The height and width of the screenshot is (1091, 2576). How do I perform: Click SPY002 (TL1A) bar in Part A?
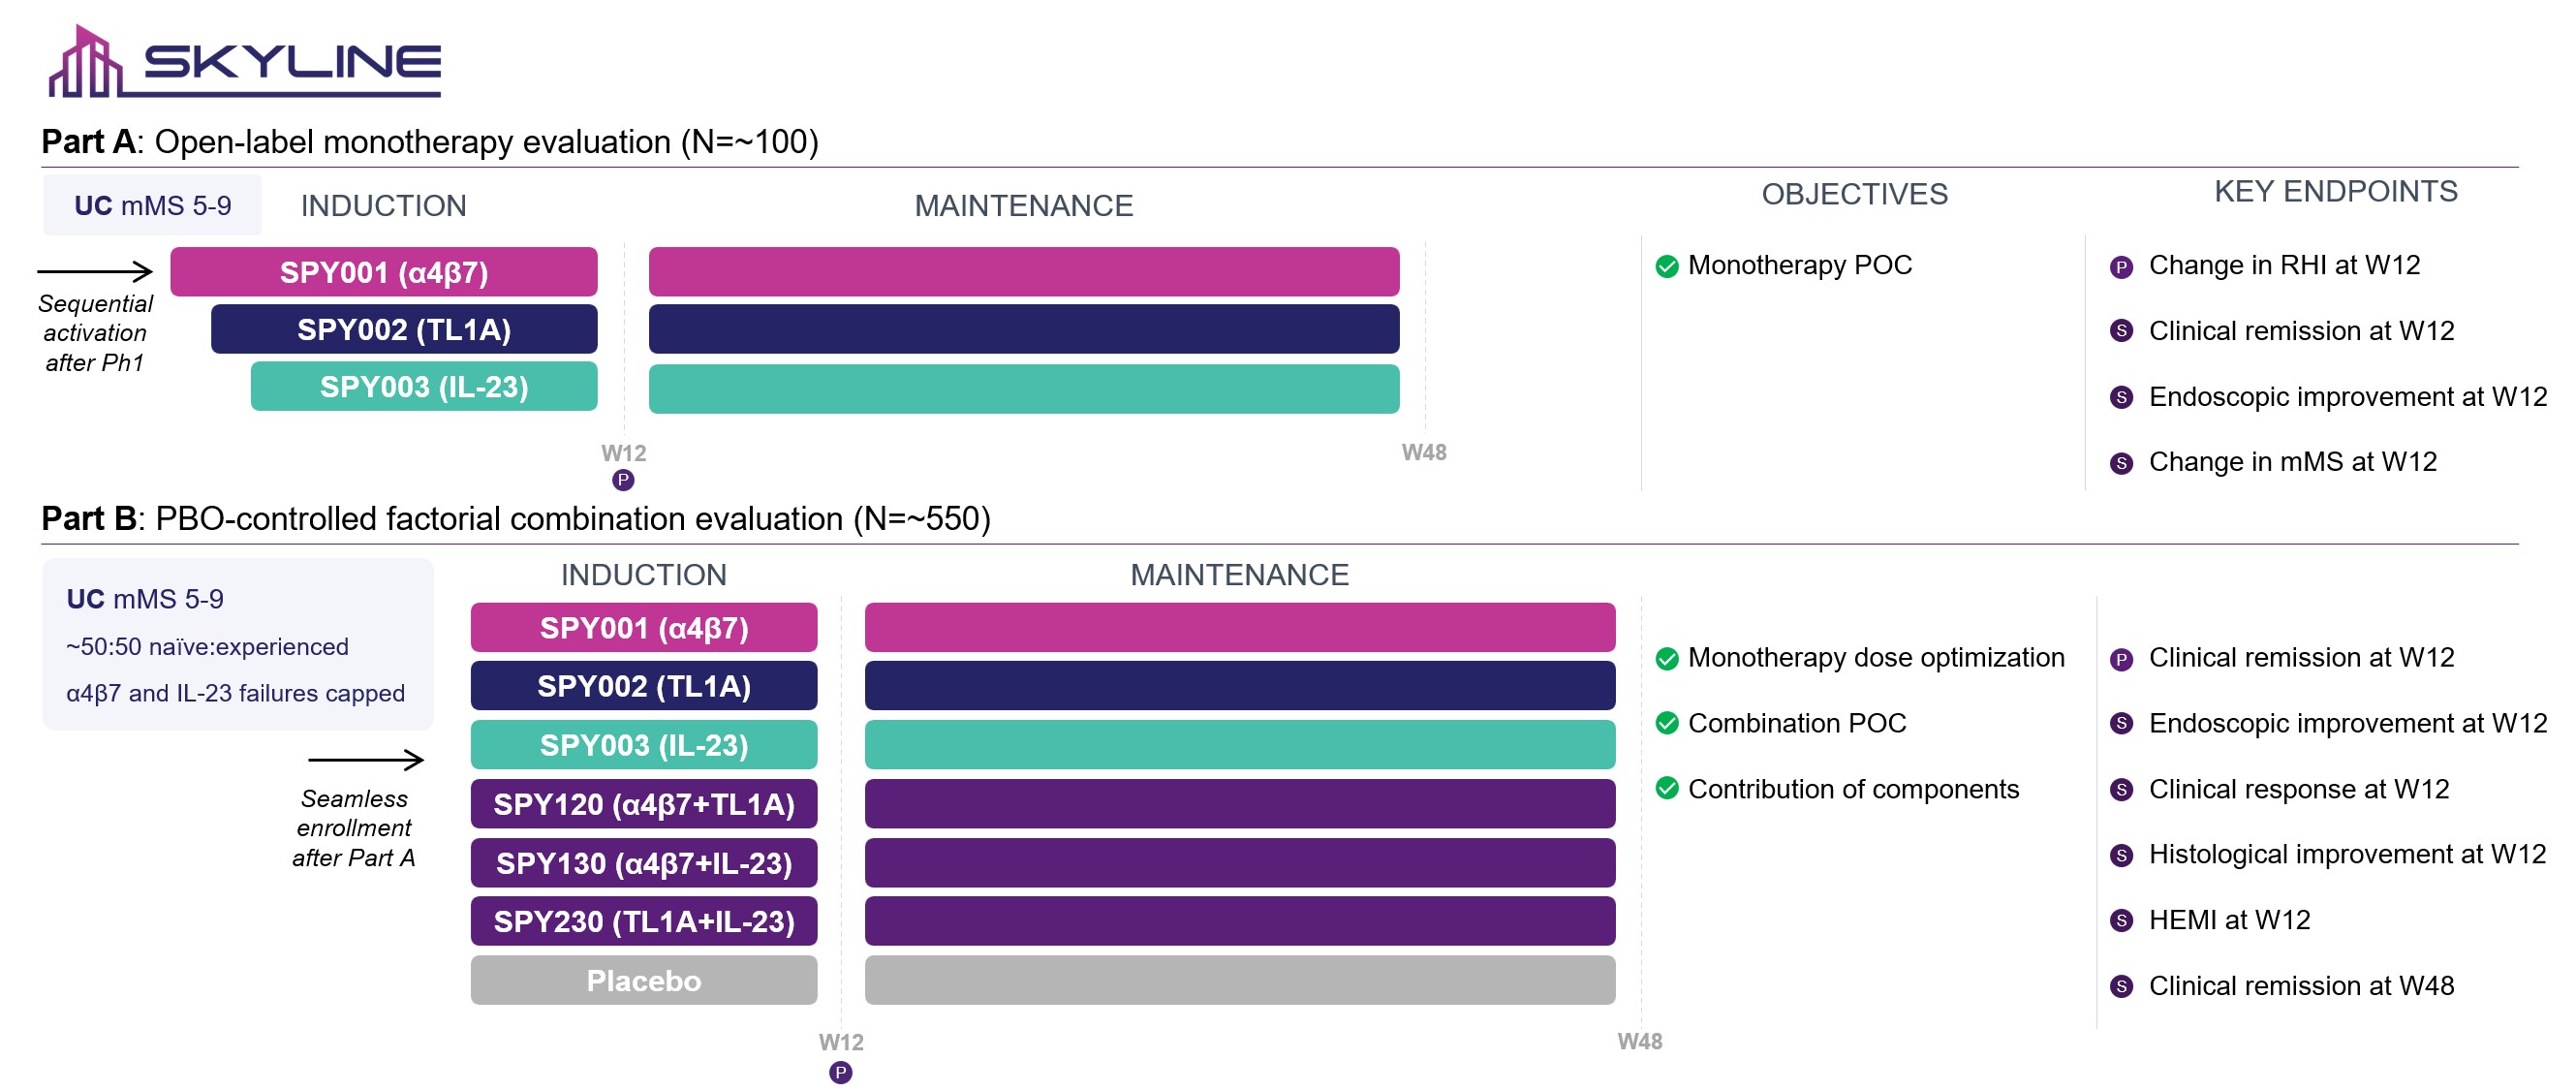click(404, 330)
